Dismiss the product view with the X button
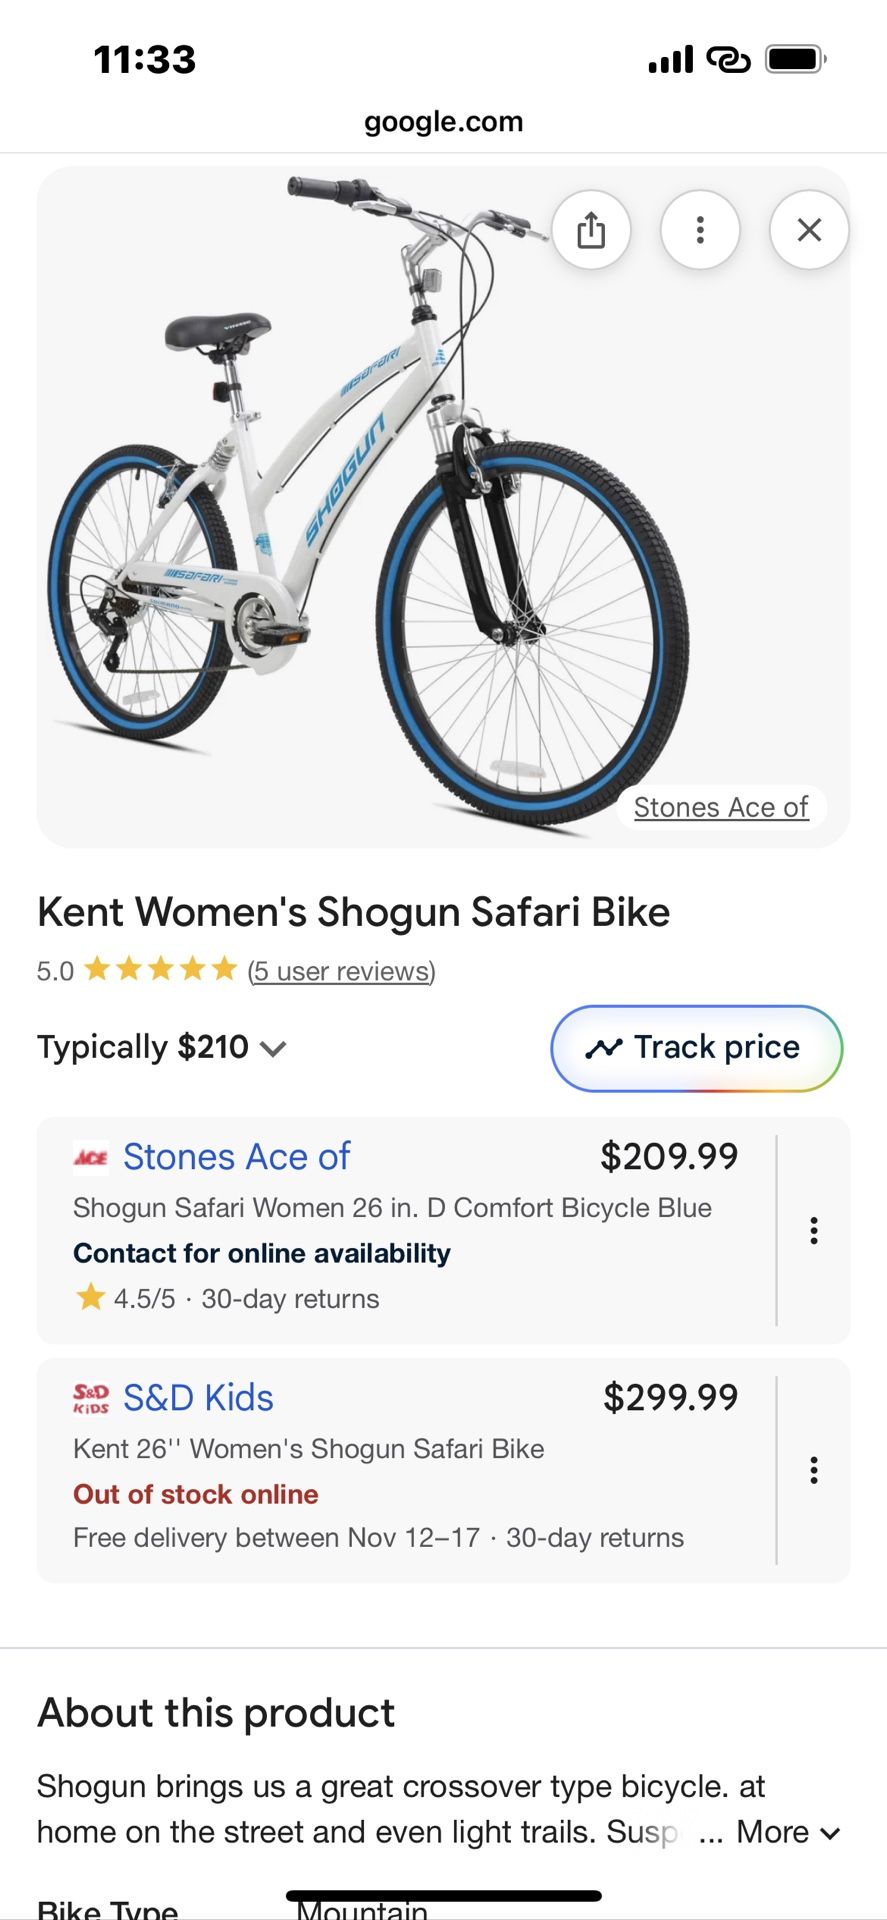The image size is (887, 1920). tap(809, 229)
